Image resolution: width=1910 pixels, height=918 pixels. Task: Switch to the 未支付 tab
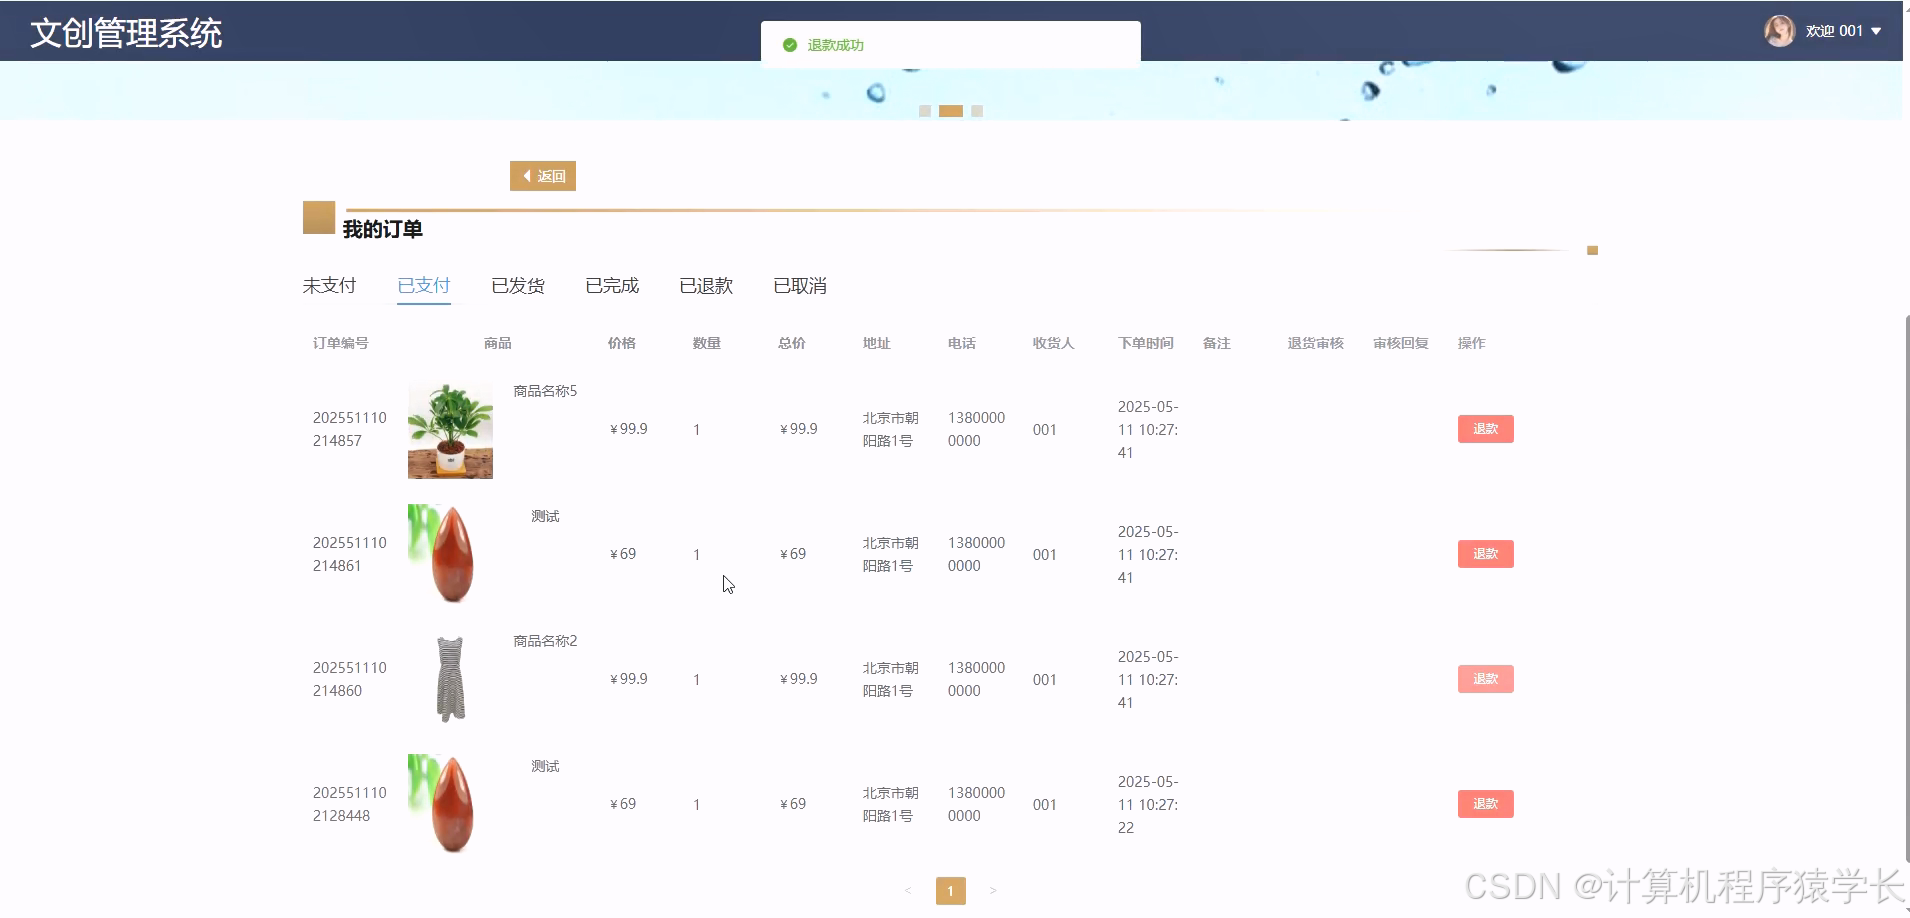[x=329, y=286]
